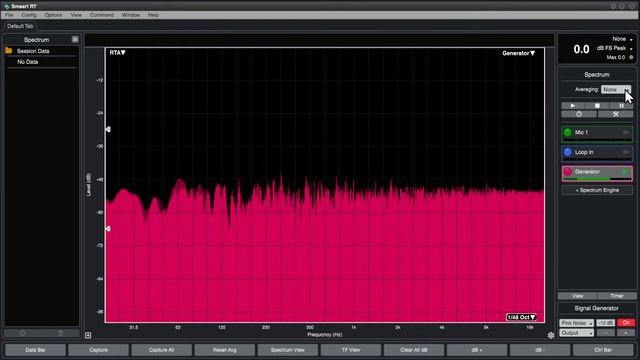This screenshot has height=360, width=640.
Task: Reset the Max 0.0 indicator dot
Action: coord(631,57)
